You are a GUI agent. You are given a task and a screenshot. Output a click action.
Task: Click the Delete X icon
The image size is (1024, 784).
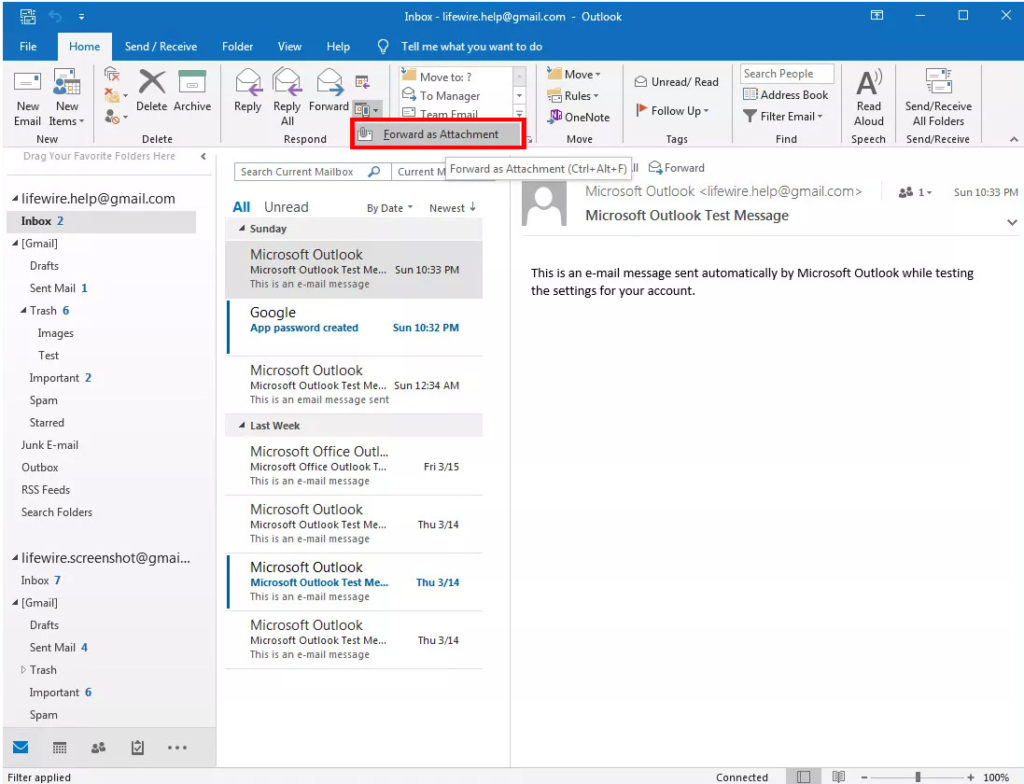152,82
